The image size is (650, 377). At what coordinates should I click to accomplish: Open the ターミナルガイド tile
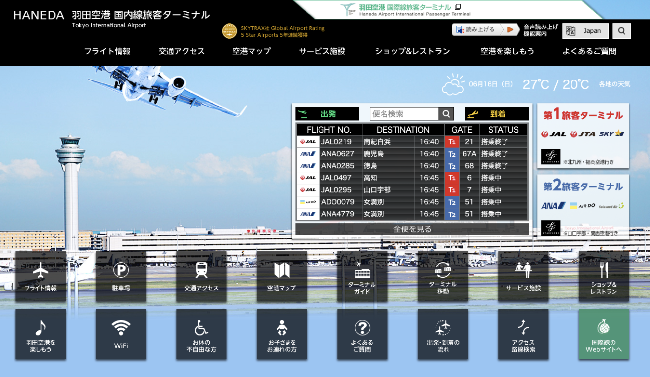click(362, 276)
